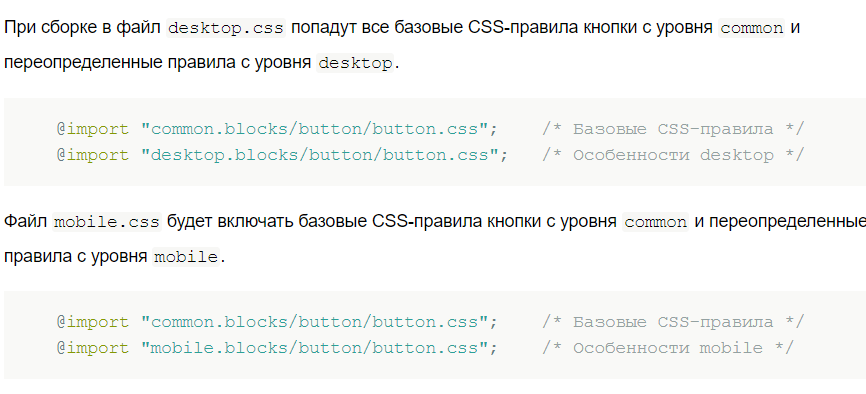
Task: Click '@import' before common.blocks in second code block
Action: (93, 322)
